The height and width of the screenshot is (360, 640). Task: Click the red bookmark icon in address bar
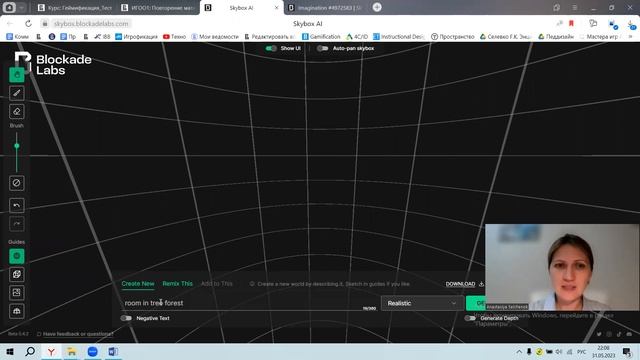571,24
